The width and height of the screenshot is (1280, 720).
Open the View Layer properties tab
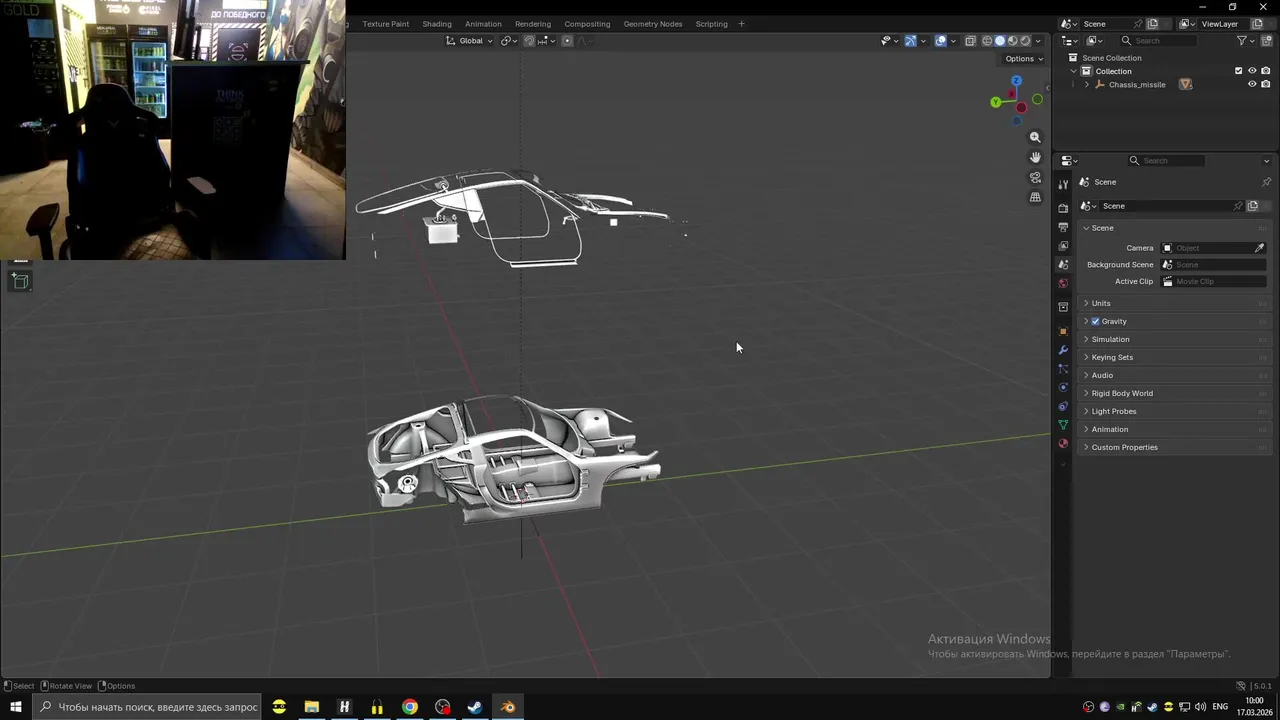pos(1063,246)
